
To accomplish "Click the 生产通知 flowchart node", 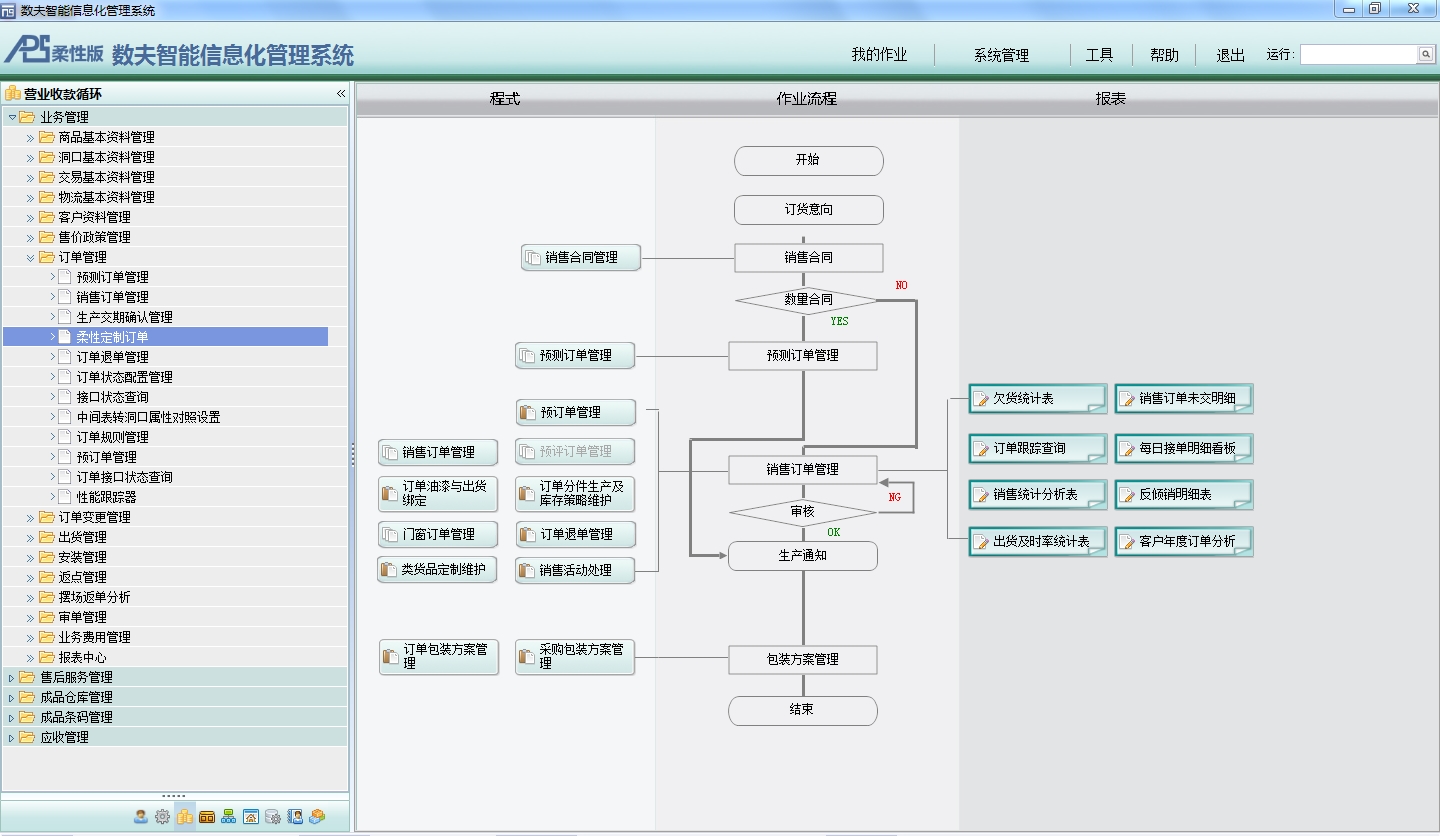I will pyautogui.click(x=803, y=556).
